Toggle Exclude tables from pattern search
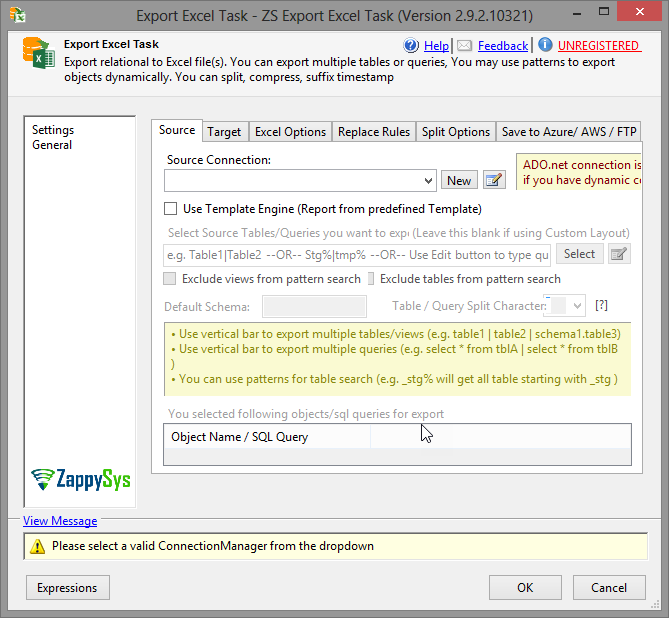Viewport: 669px width, 618px height. click(371, 279)
